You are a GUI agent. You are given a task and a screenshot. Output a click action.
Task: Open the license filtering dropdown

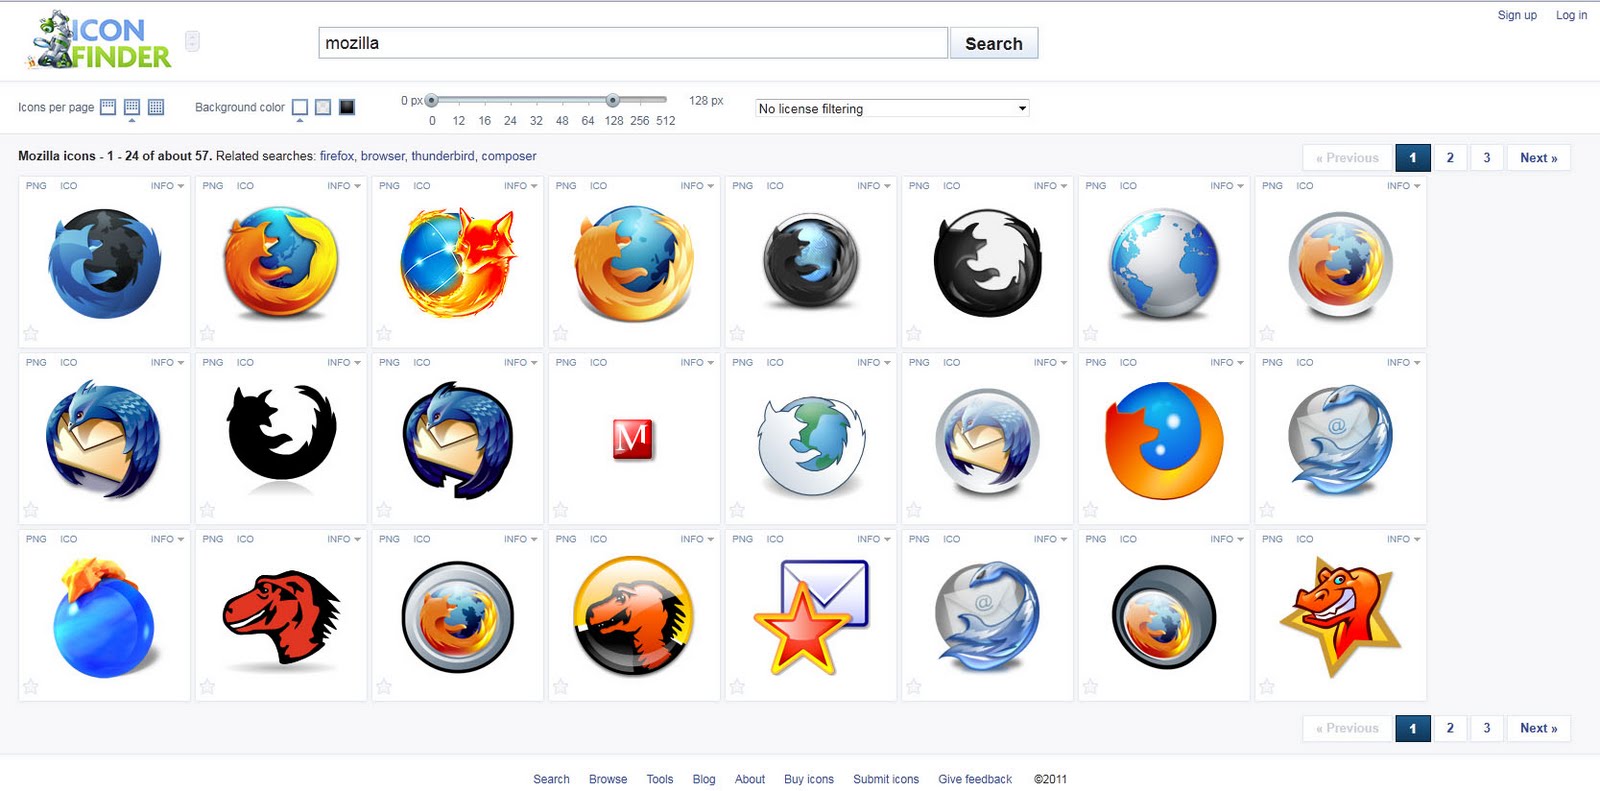click(892, 108)
